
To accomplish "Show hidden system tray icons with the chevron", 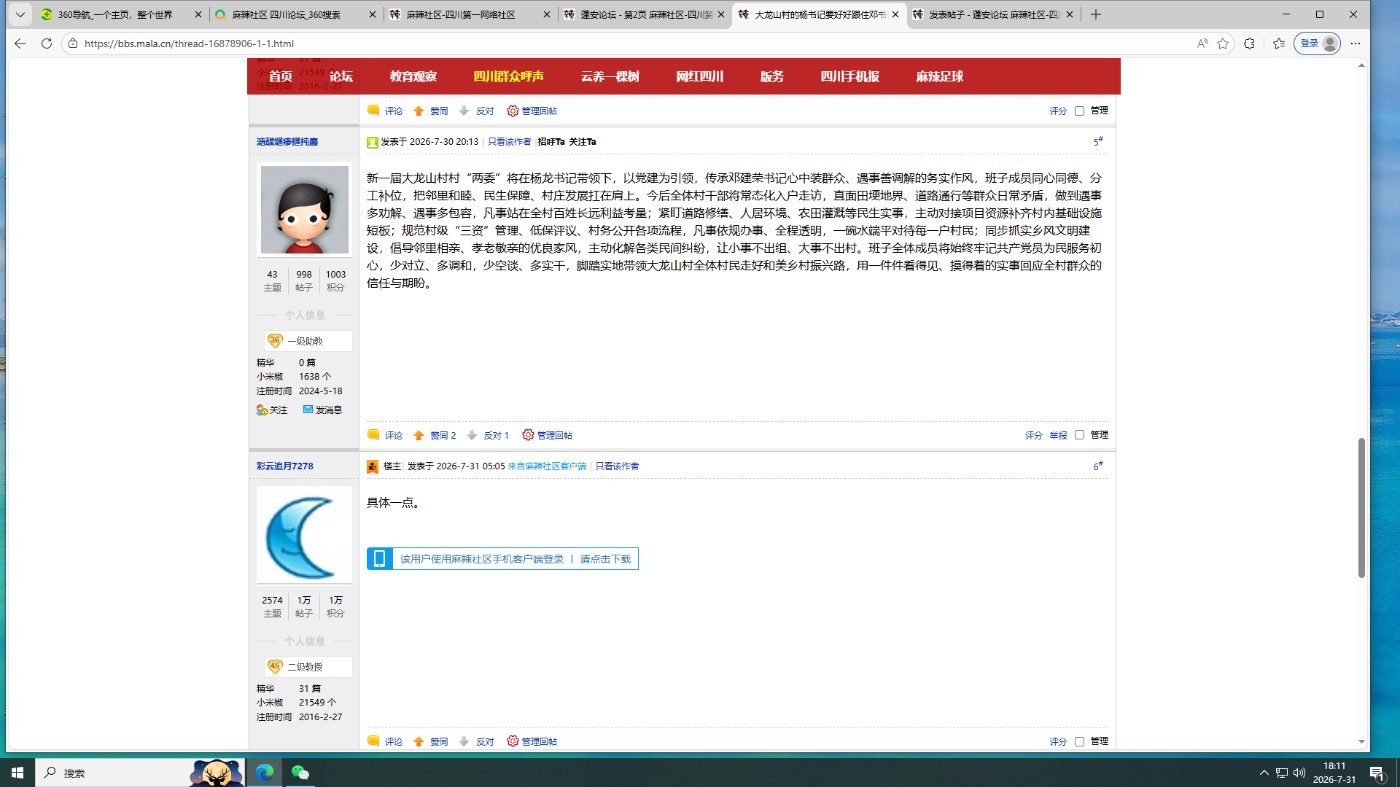I will [1266, 773].
